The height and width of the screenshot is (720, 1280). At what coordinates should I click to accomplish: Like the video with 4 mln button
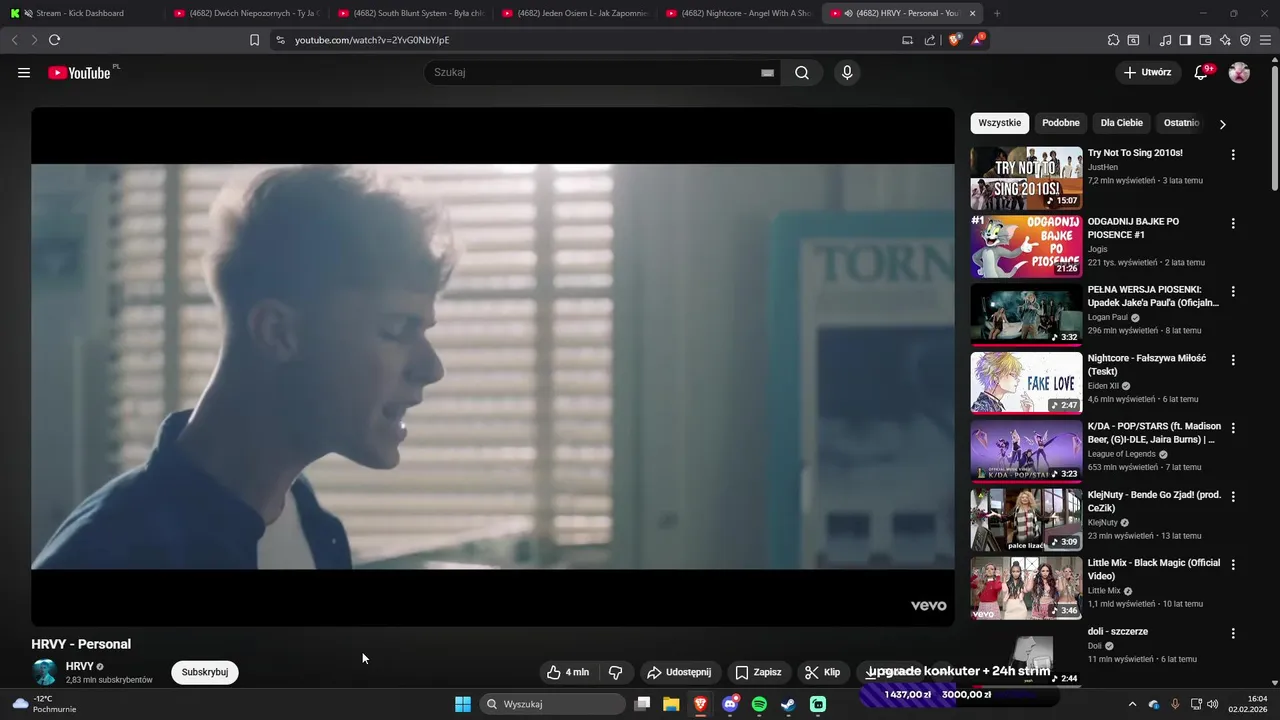pyautogui.click(x=567, y=672)
